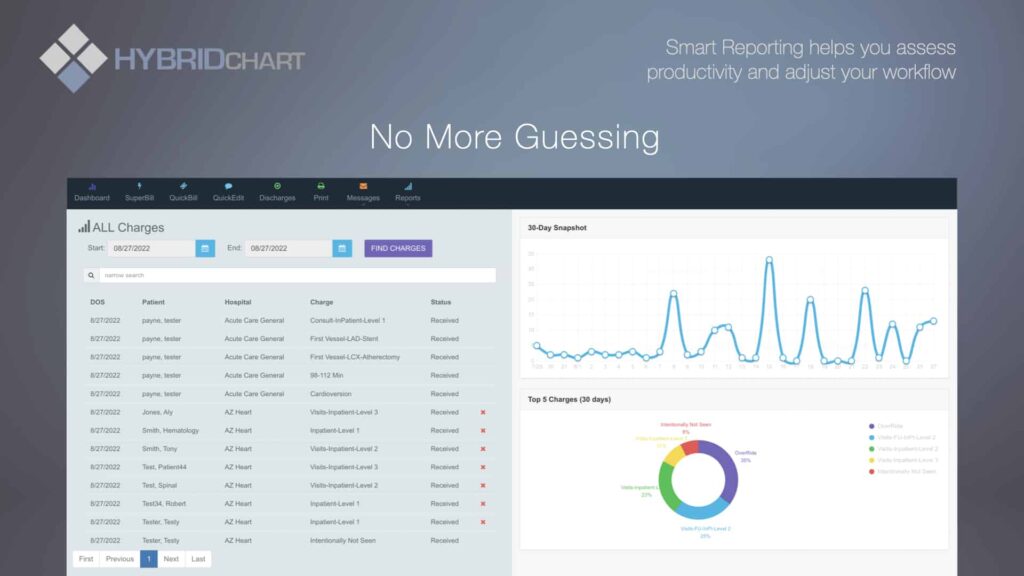Open SuperBill from the top bar

tap(139, 192)
